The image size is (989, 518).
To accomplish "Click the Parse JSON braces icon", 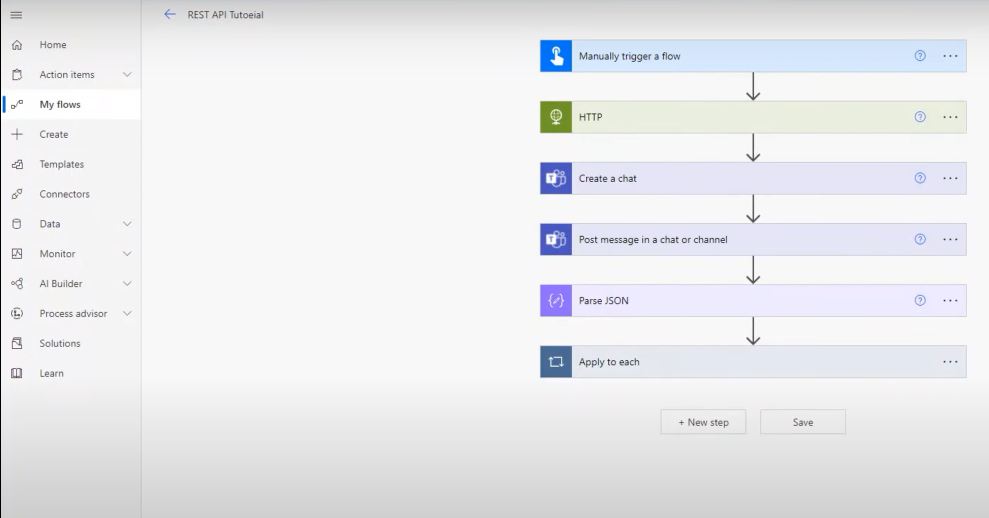I will point(556,300).
